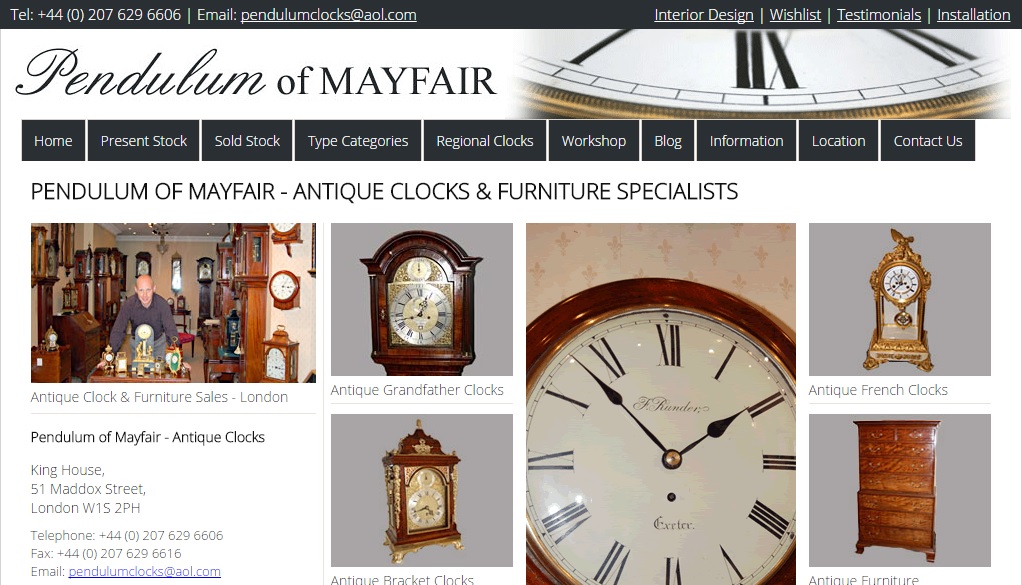1022x585 pixels.
Task: Open the Antique Furniture chest image
Action: click(x=899, y=491)
